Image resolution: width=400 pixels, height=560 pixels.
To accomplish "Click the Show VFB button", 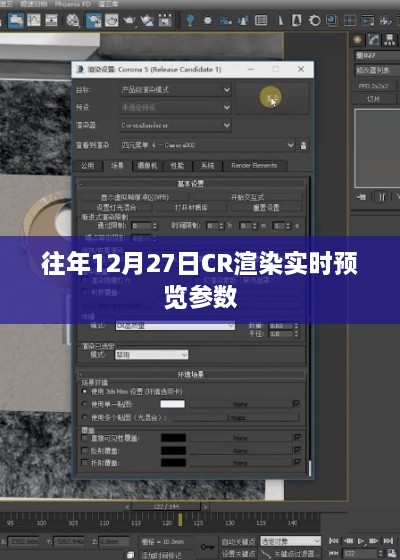I will pyautogui.click(x=135, y=197).
